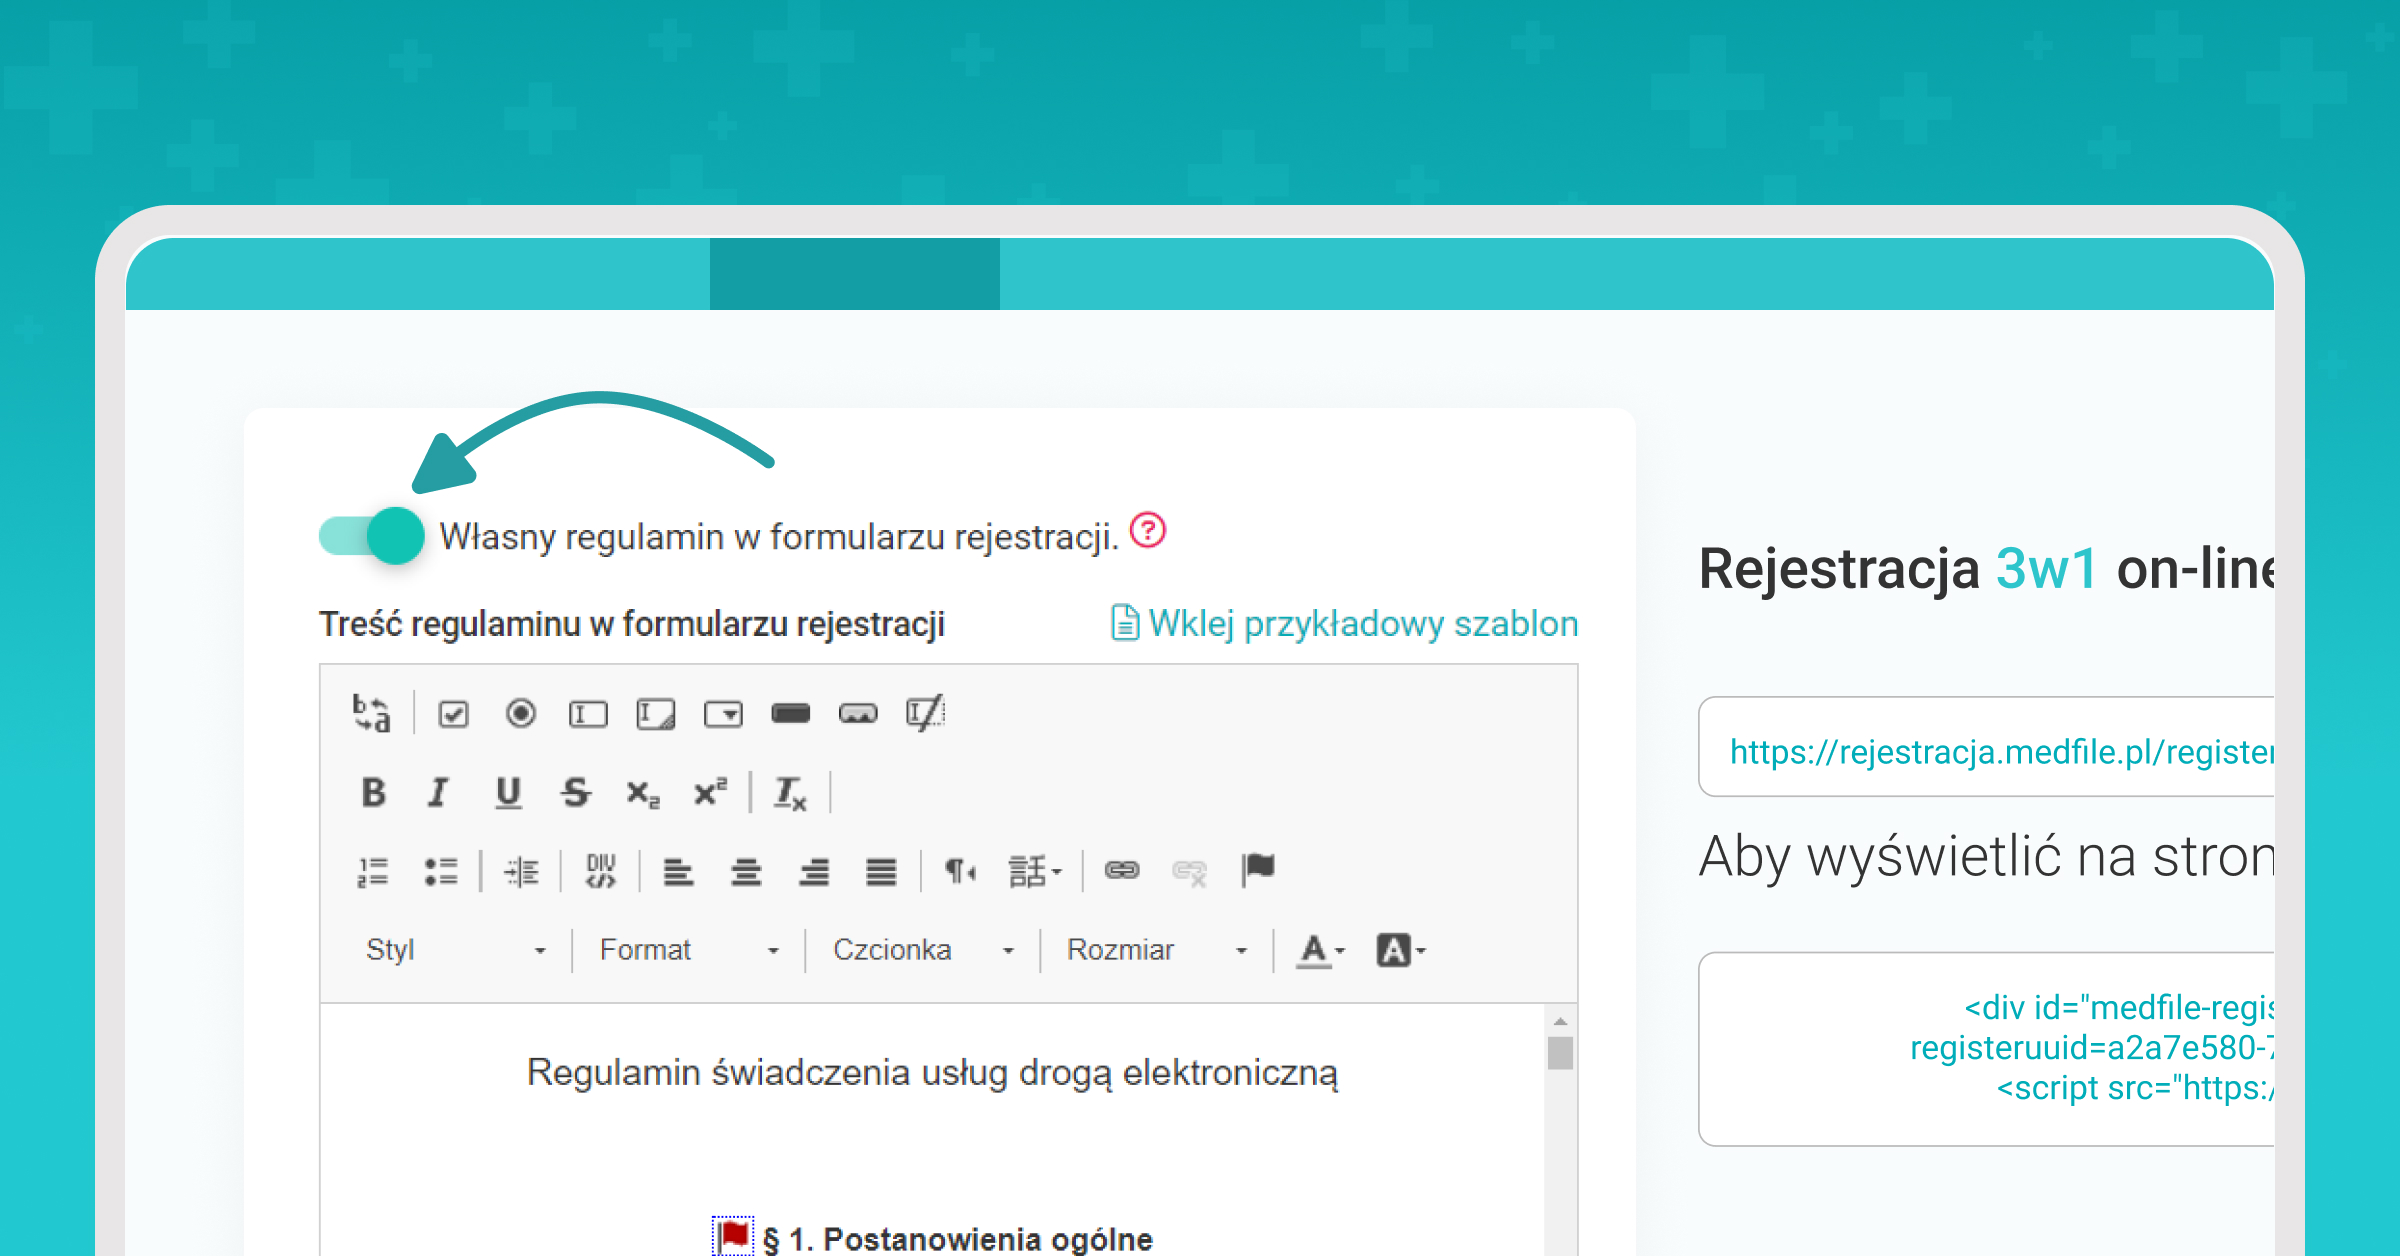The image size is (2400, 1256).
Task: Click the unlink icon
Action: click(1189, 872)
